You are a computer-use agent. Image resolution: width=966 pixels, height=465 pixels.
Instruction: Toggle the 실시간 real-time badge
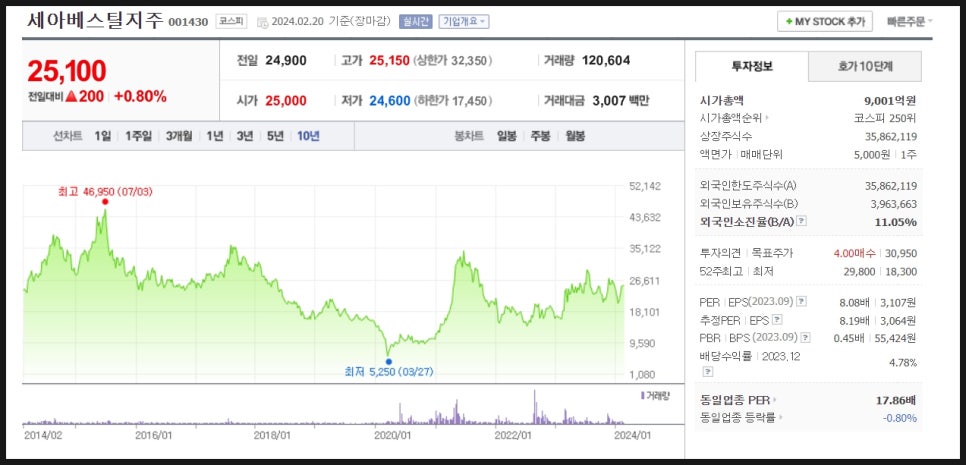point(416,22)
